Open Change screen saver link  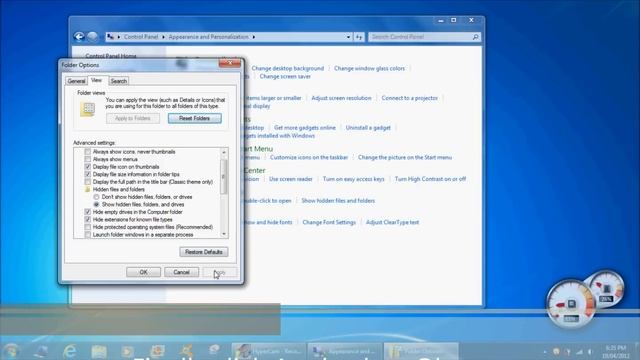point(285,76)
